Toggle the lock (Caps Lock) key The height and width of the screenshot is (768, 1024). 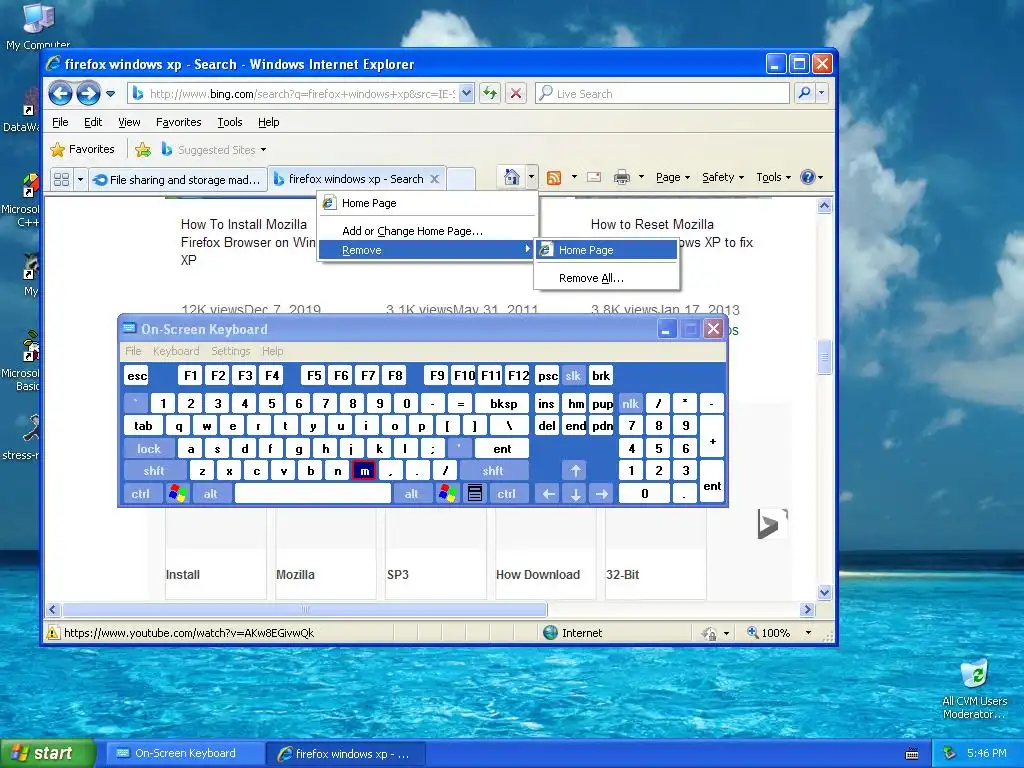click(149, 449)
